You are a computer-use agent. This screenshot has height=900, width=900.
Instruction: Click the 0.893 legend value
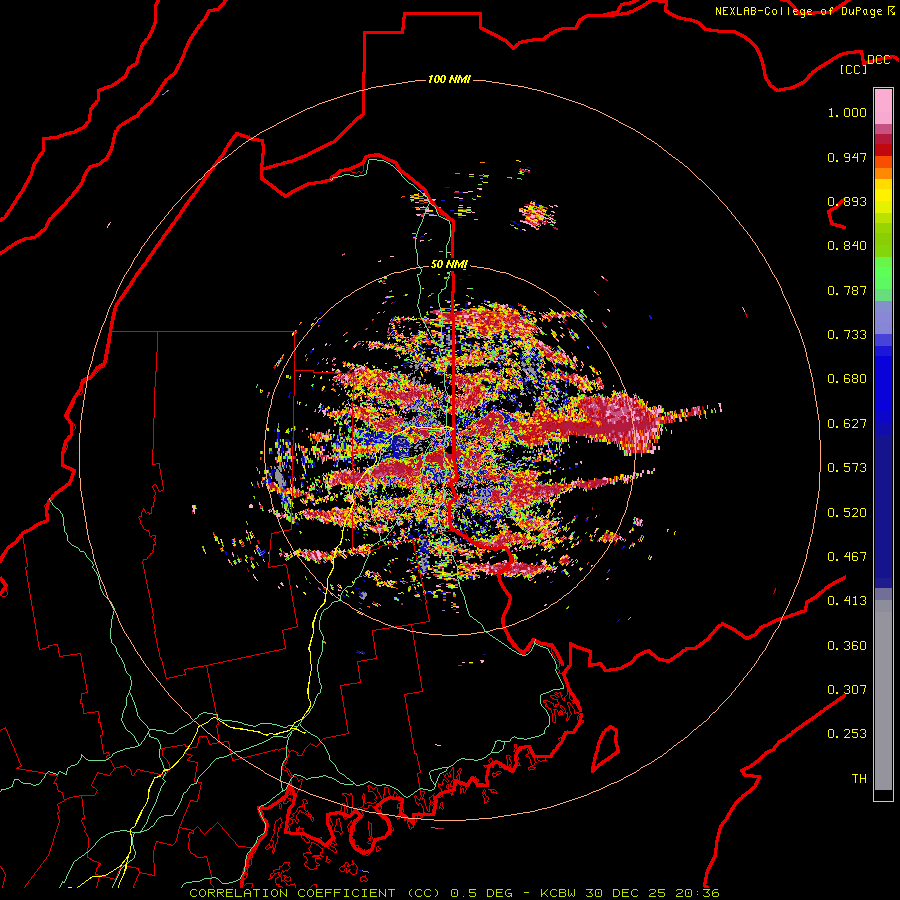point(847,201)
